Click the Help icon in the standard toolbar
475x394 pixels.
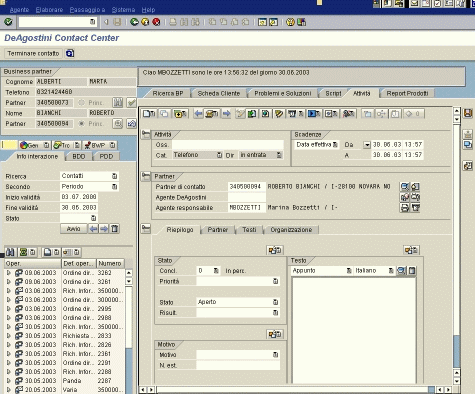pyautogui.click(x=290, y=22)
